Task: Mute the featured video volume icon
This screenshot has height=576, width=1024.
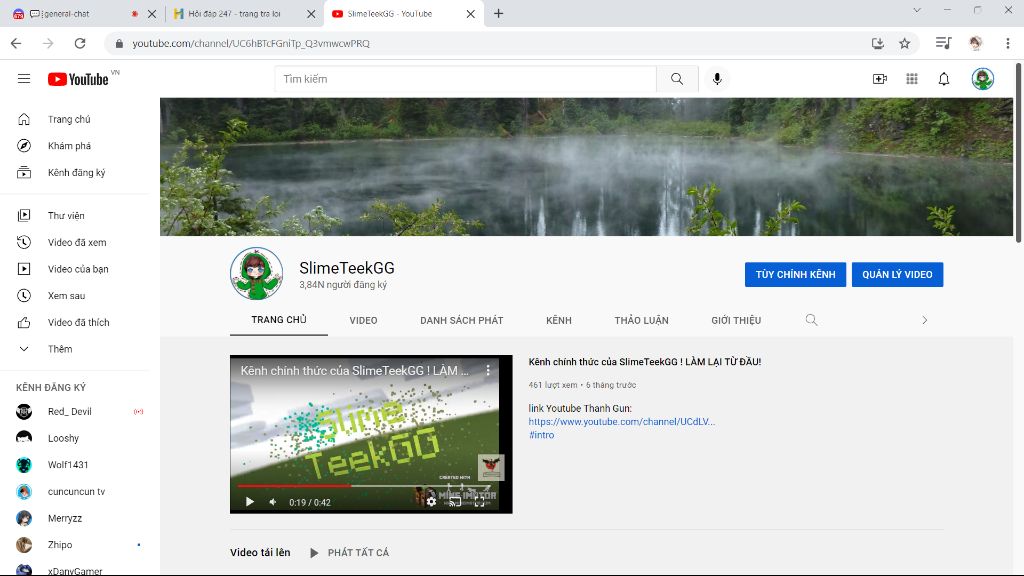Action: point(273,502)
